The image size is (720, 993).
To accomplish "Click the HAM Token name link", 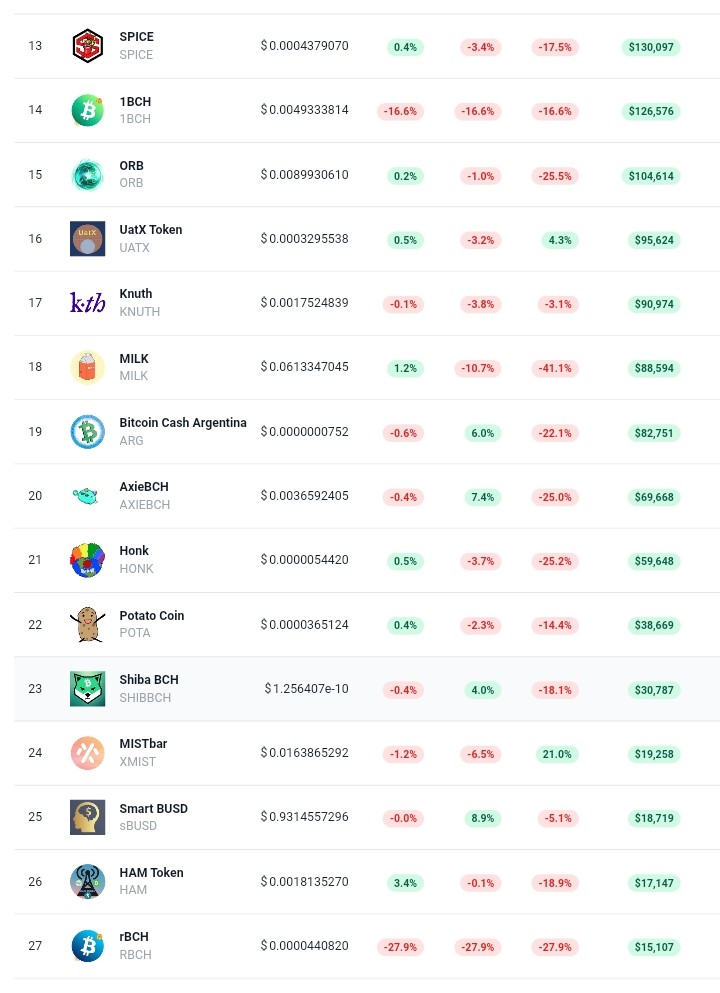I will coord(151,873).
